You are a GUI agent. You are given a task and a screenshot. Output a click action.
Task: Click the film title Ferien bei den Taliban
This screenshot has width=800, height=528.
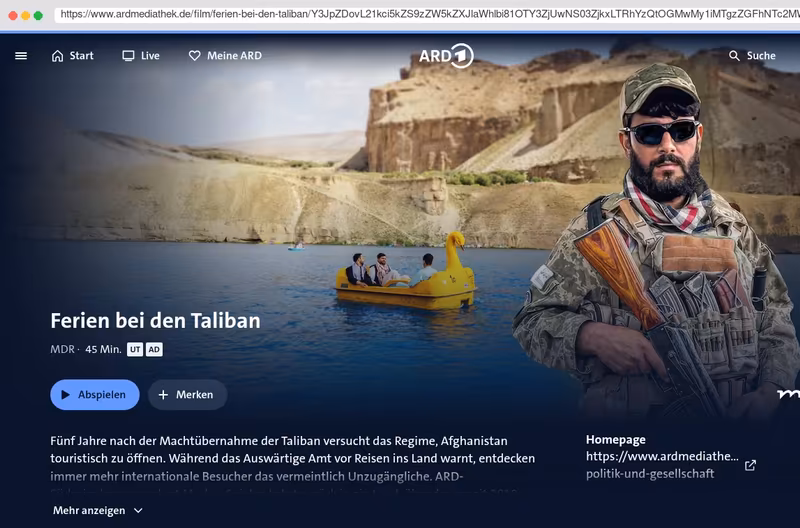coord(156,321)
